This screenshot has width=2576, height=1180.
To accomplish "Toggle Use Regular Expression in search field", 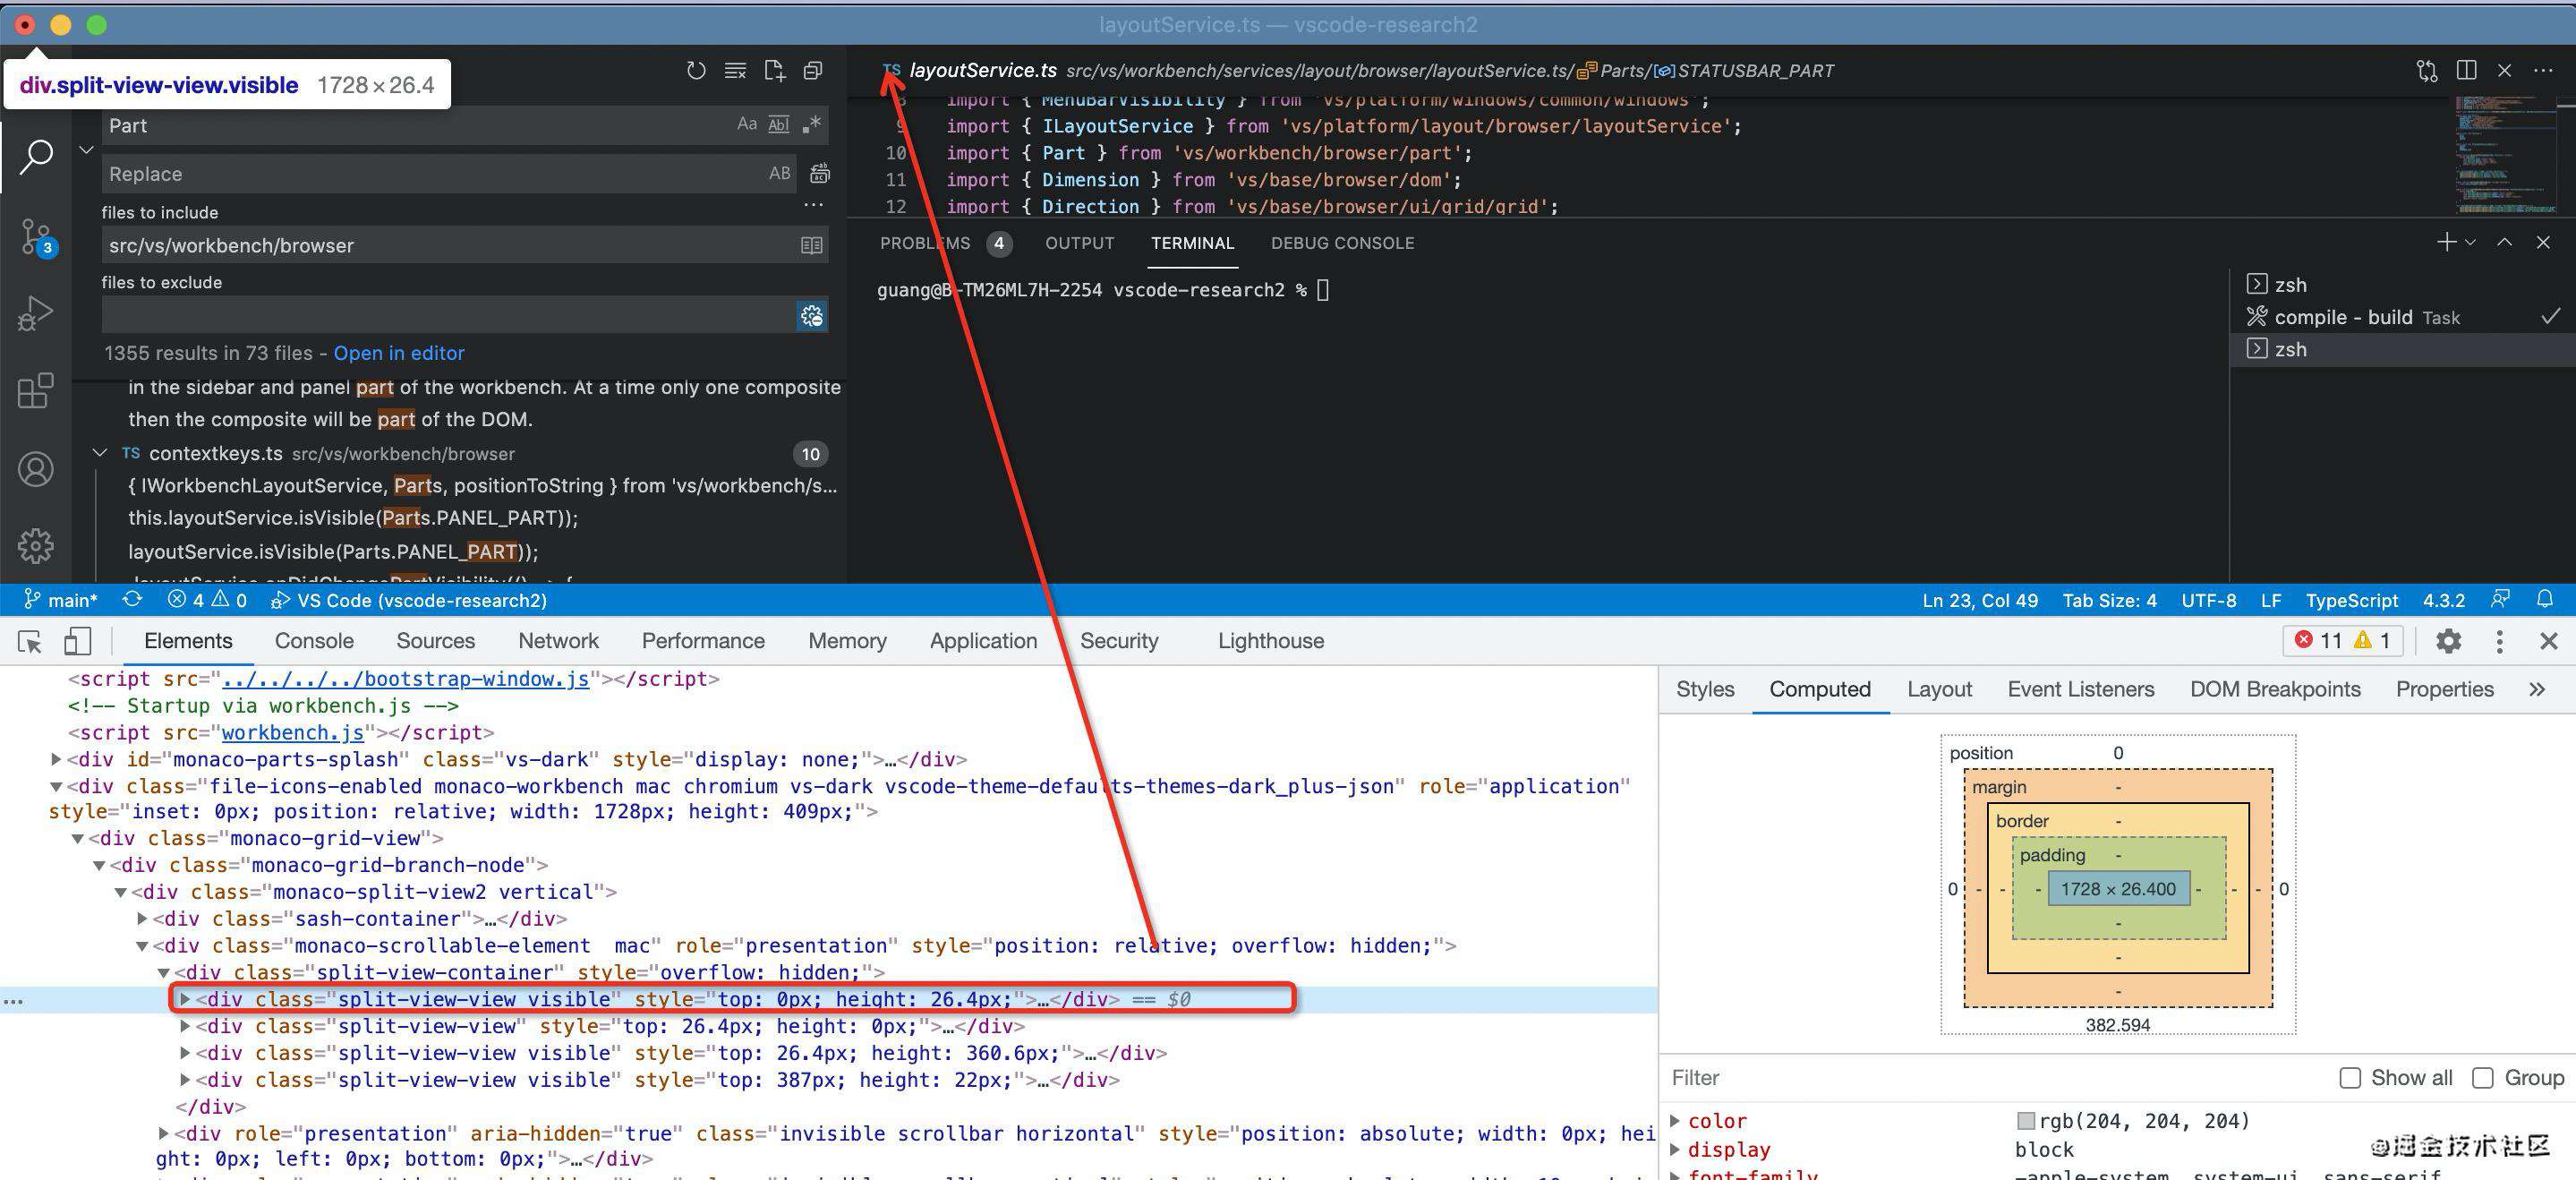I will pyautogui.click(x=811, y=125).
